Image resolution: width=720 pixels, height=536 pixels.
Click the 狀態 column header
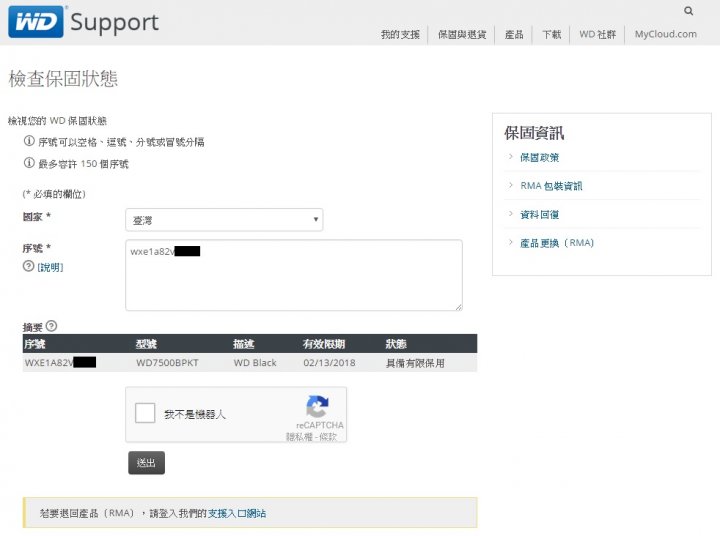396,344
